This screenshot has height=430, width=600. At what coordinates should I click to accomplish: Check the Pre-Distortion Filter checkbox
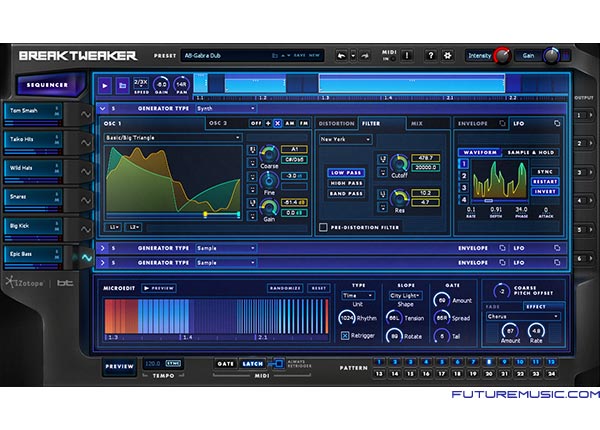tap(323, 227)
